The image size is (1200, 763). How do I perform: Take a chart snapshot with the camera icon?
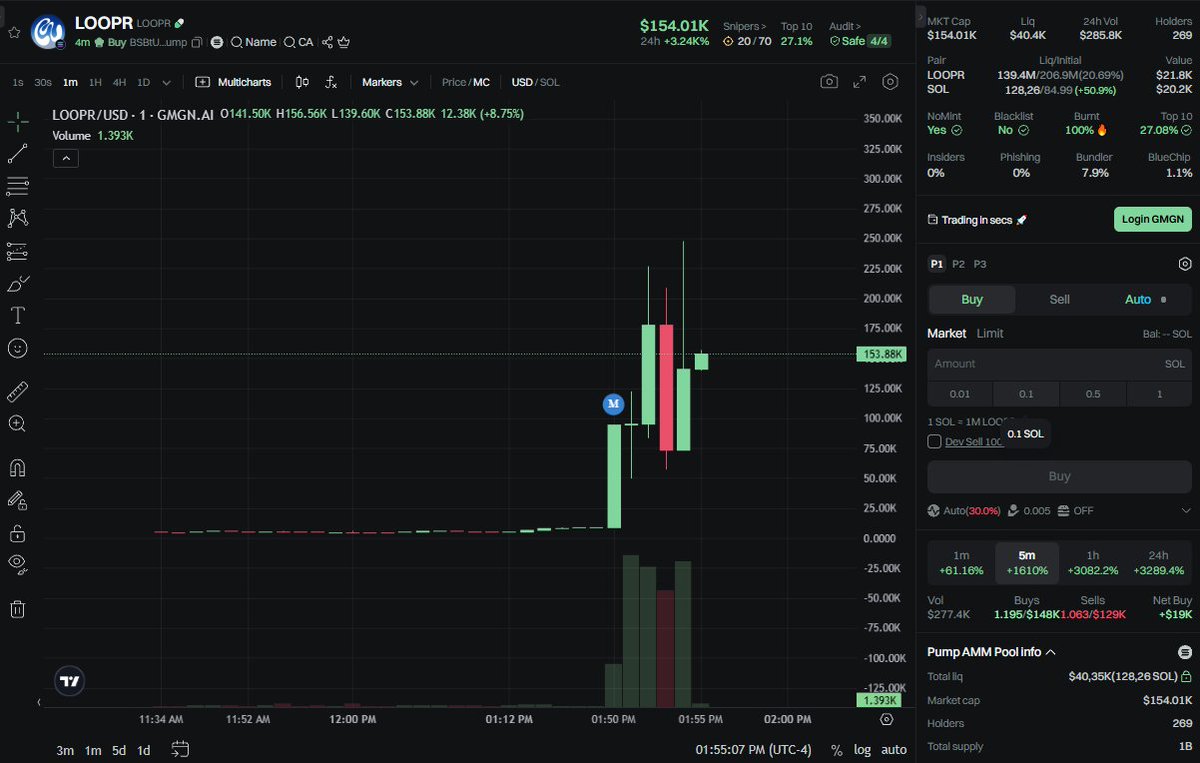click(829, 82)
